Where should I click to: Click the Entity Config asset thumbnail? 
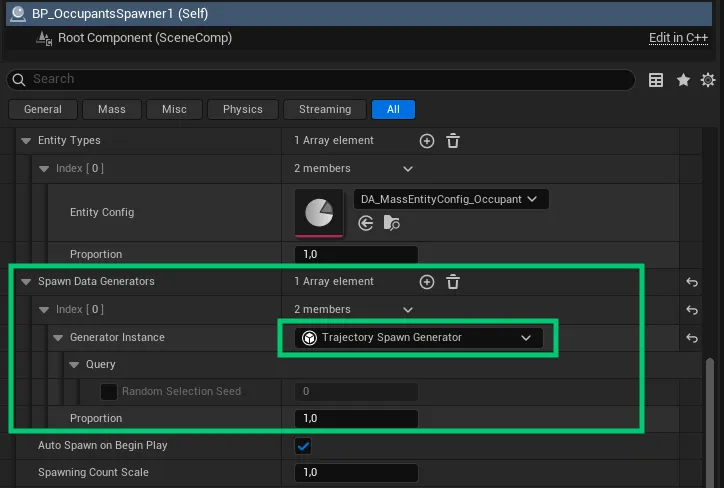(319, 212)
